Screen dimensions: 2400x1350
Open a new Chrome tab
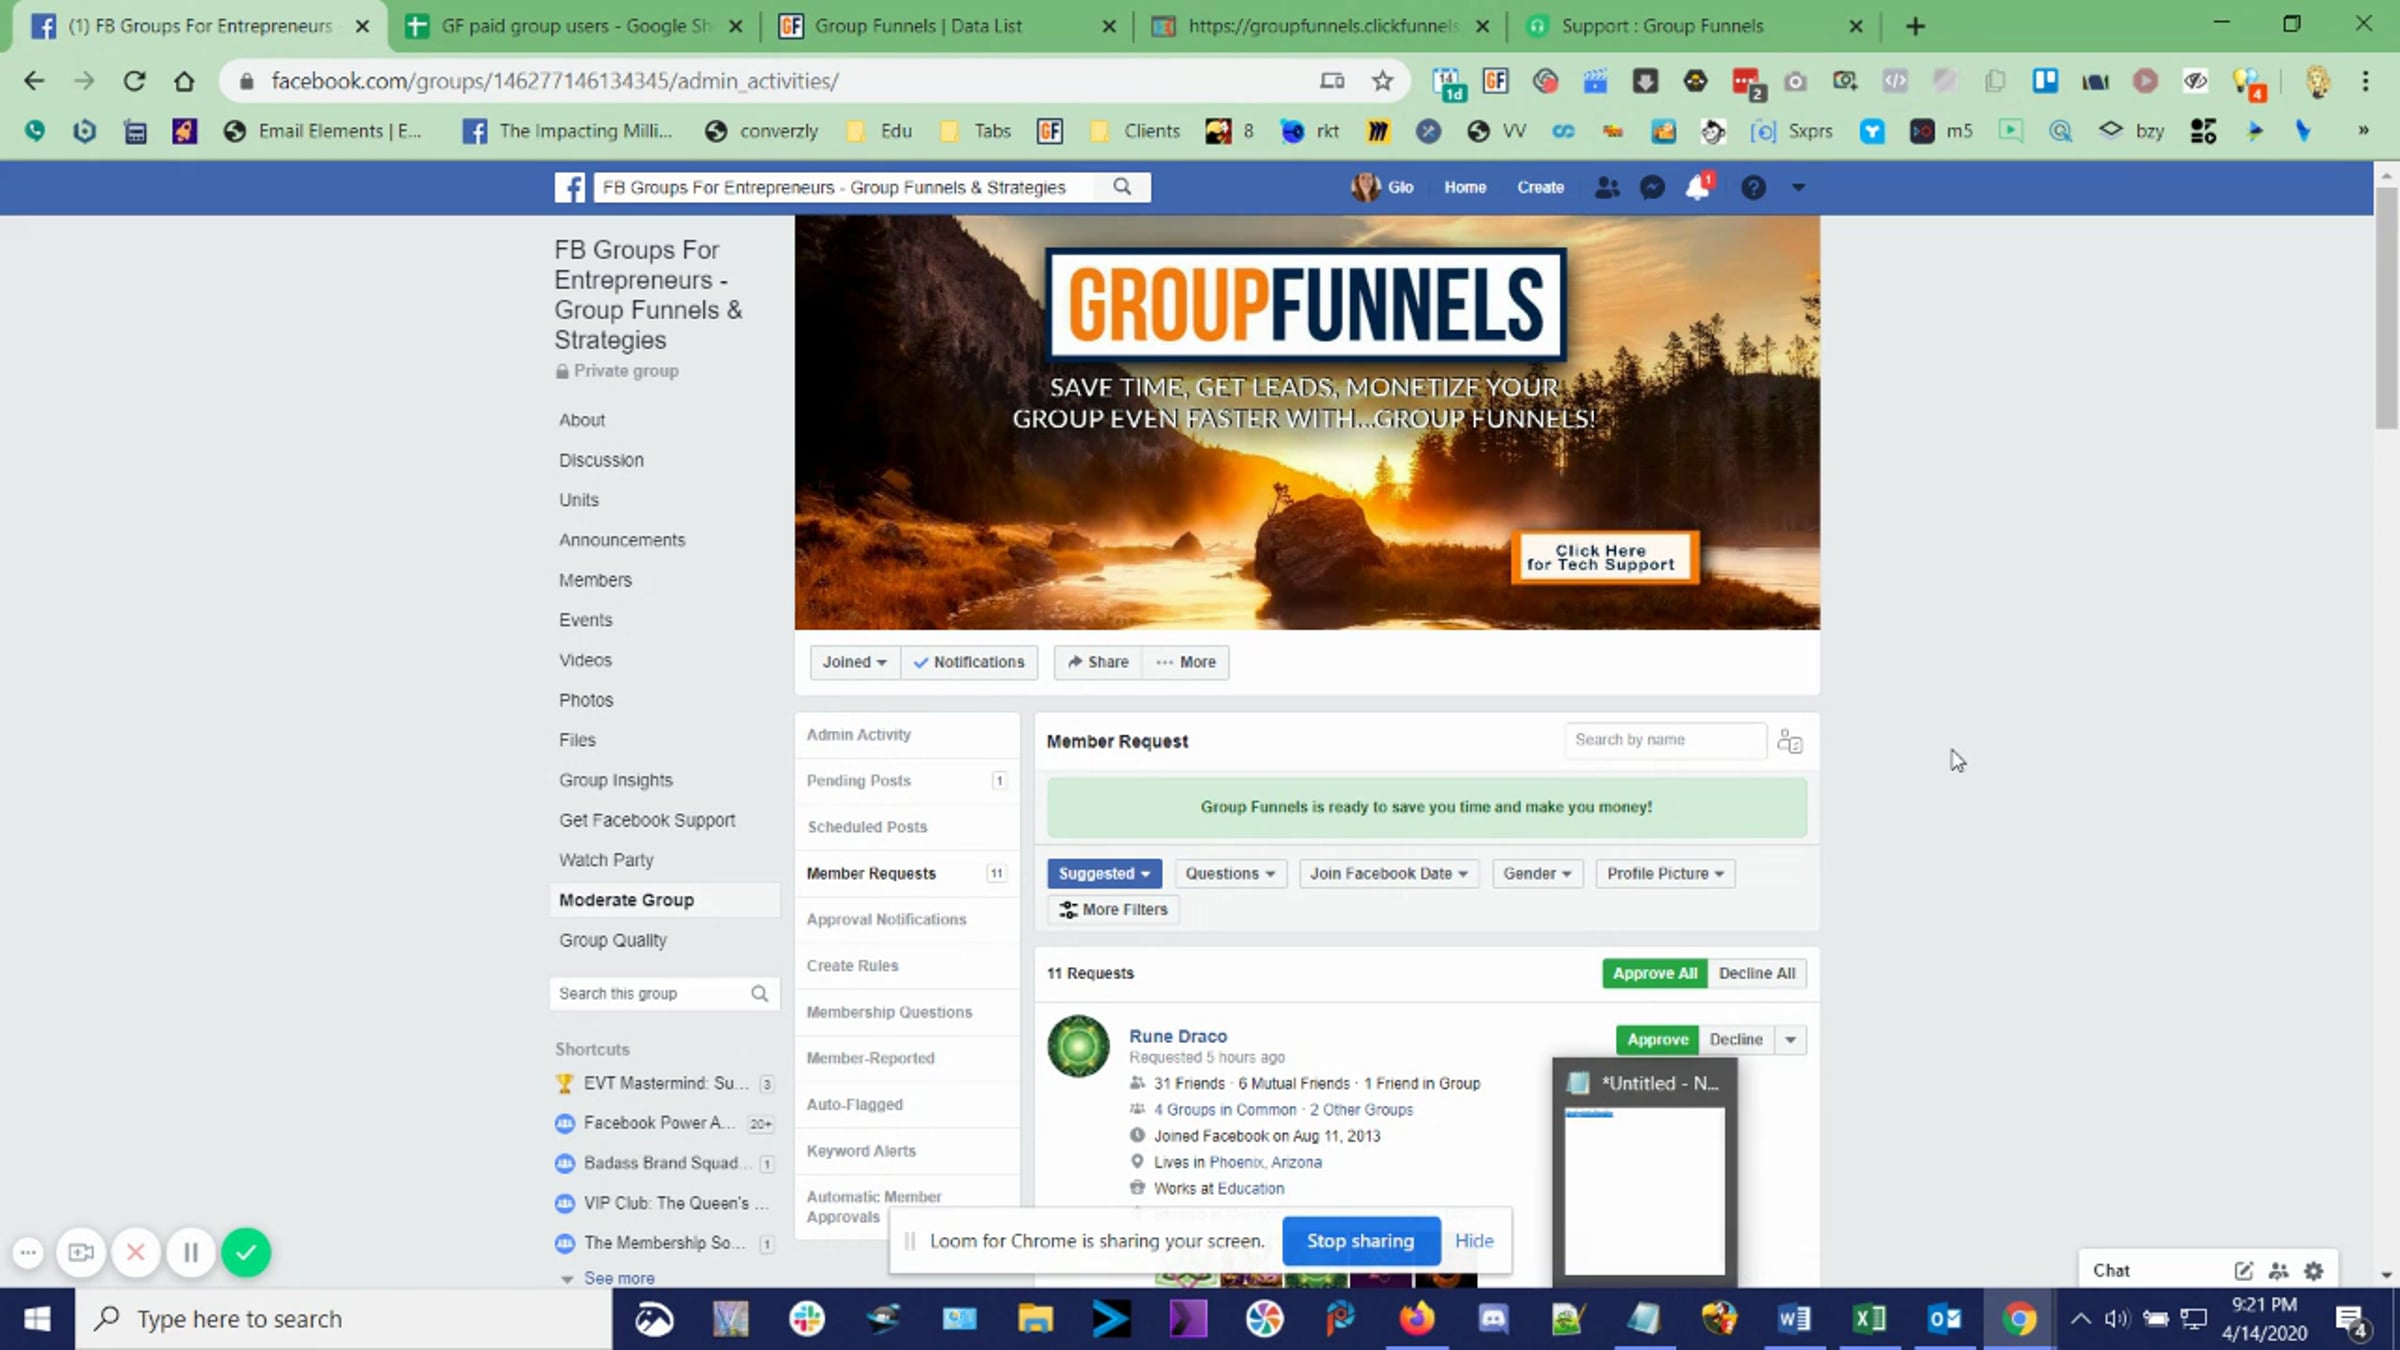pos(1915,26)
